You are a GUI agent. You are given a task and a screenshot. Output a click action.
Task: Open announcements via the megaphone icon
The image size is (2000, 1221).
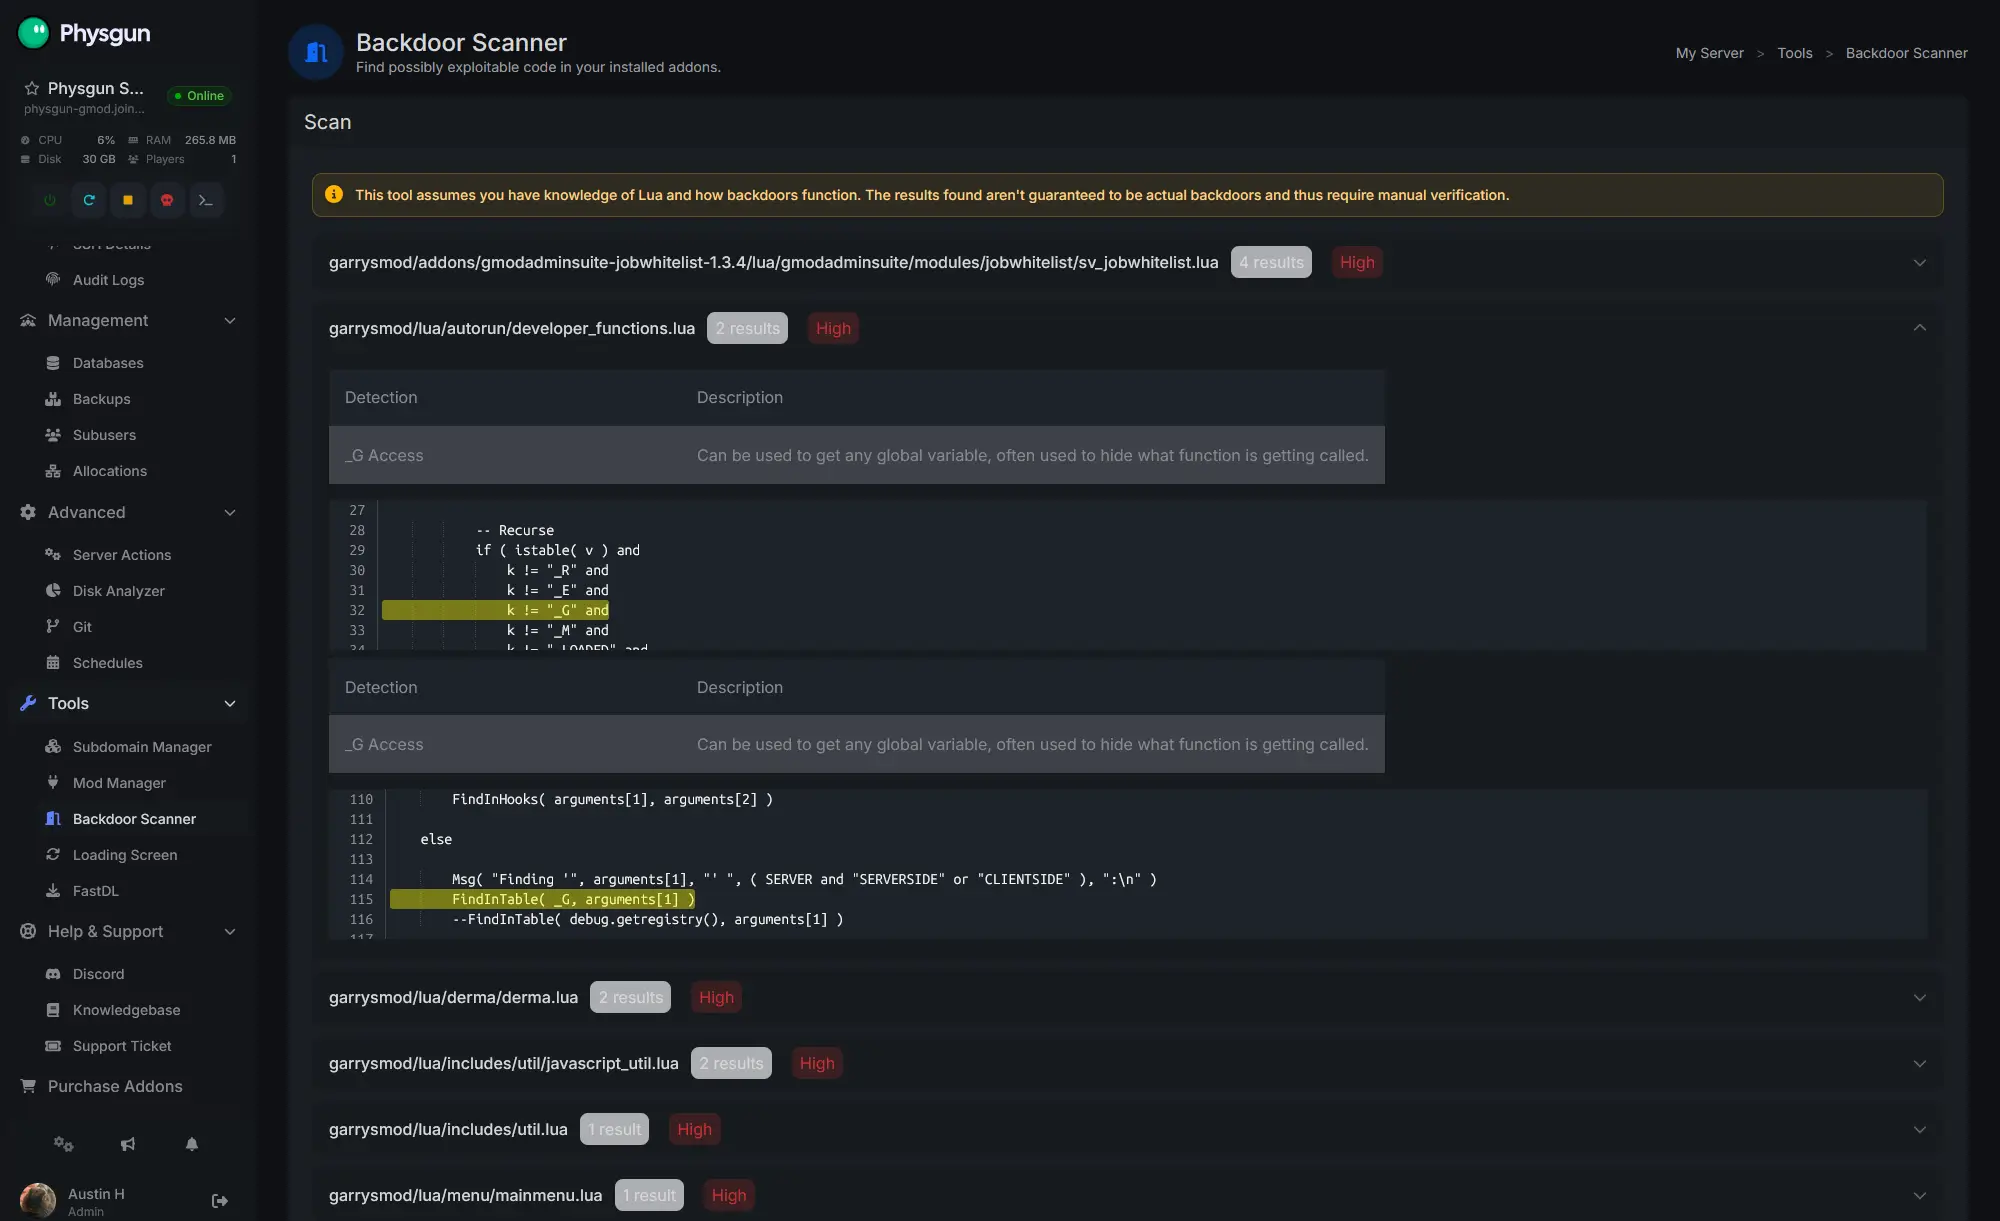[x=128, y=1144]
